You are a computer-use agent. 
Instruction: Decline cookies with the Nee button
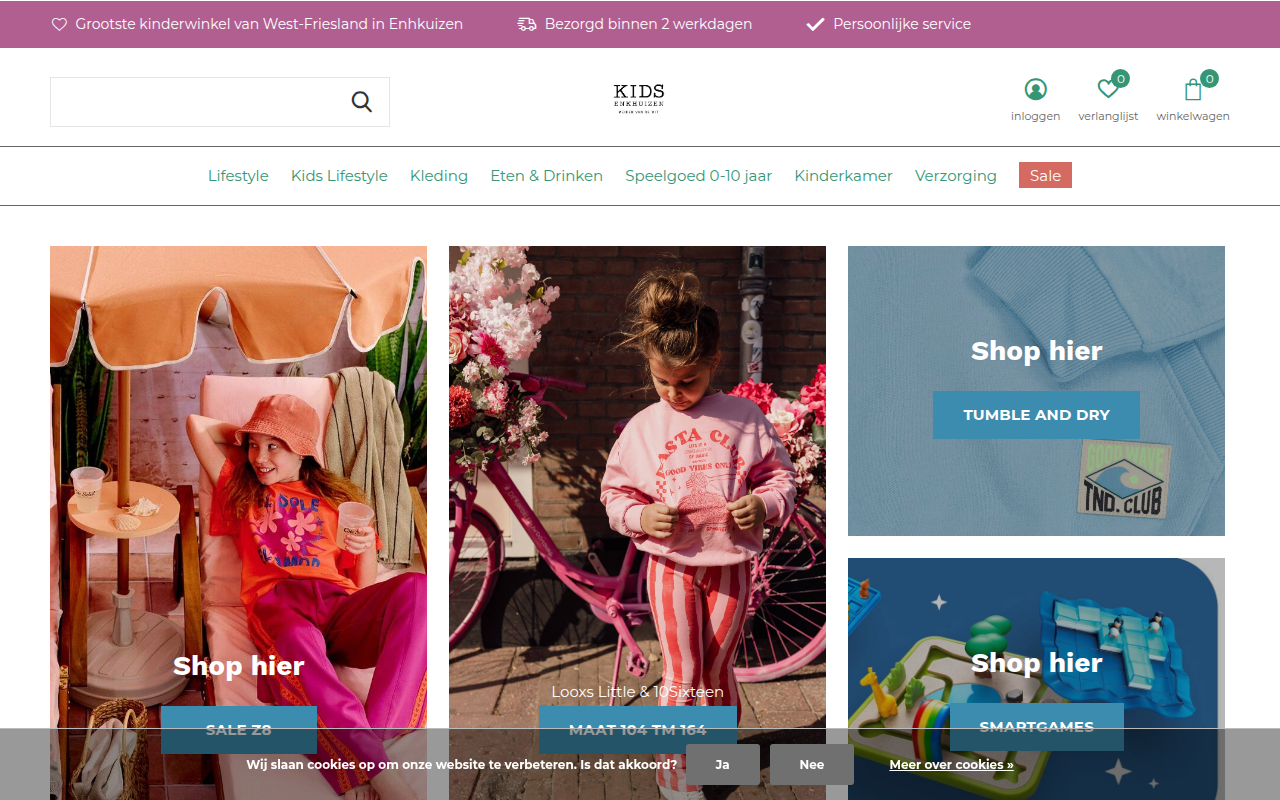(812, 764)
